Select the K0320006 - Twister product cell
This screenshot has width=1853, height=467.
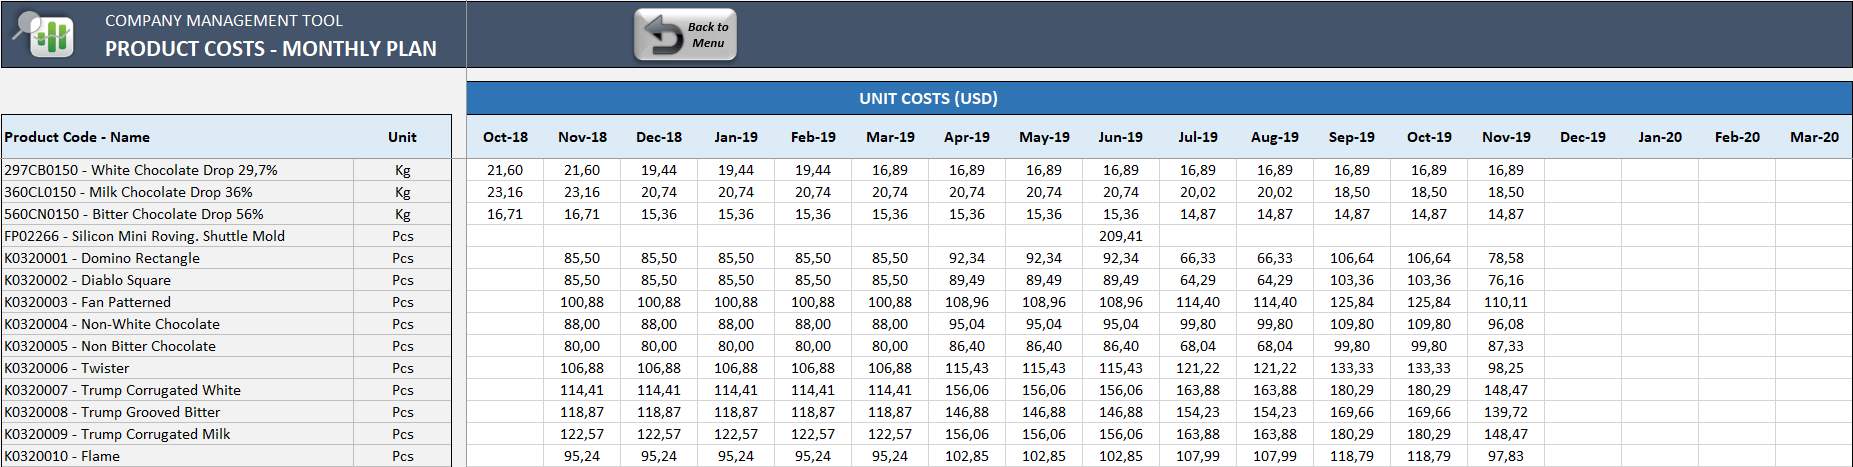pos(178,368)
